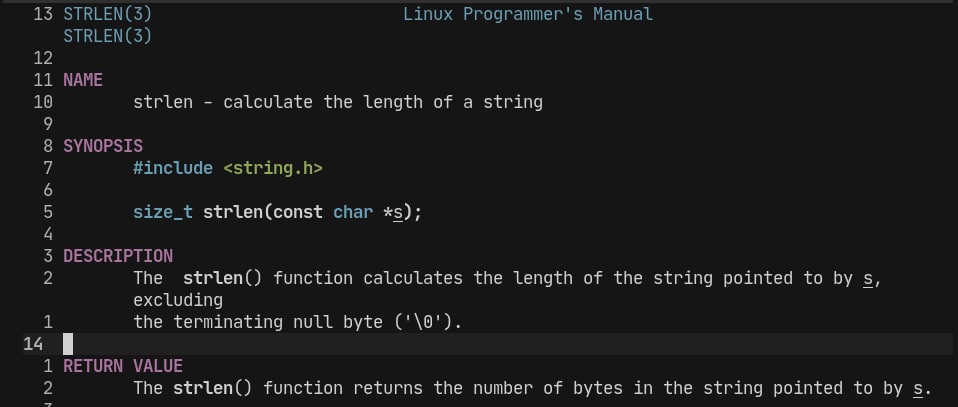The image size is (958, 407).
Task: Click the current line number 14
Action: (x=33, y=344)
